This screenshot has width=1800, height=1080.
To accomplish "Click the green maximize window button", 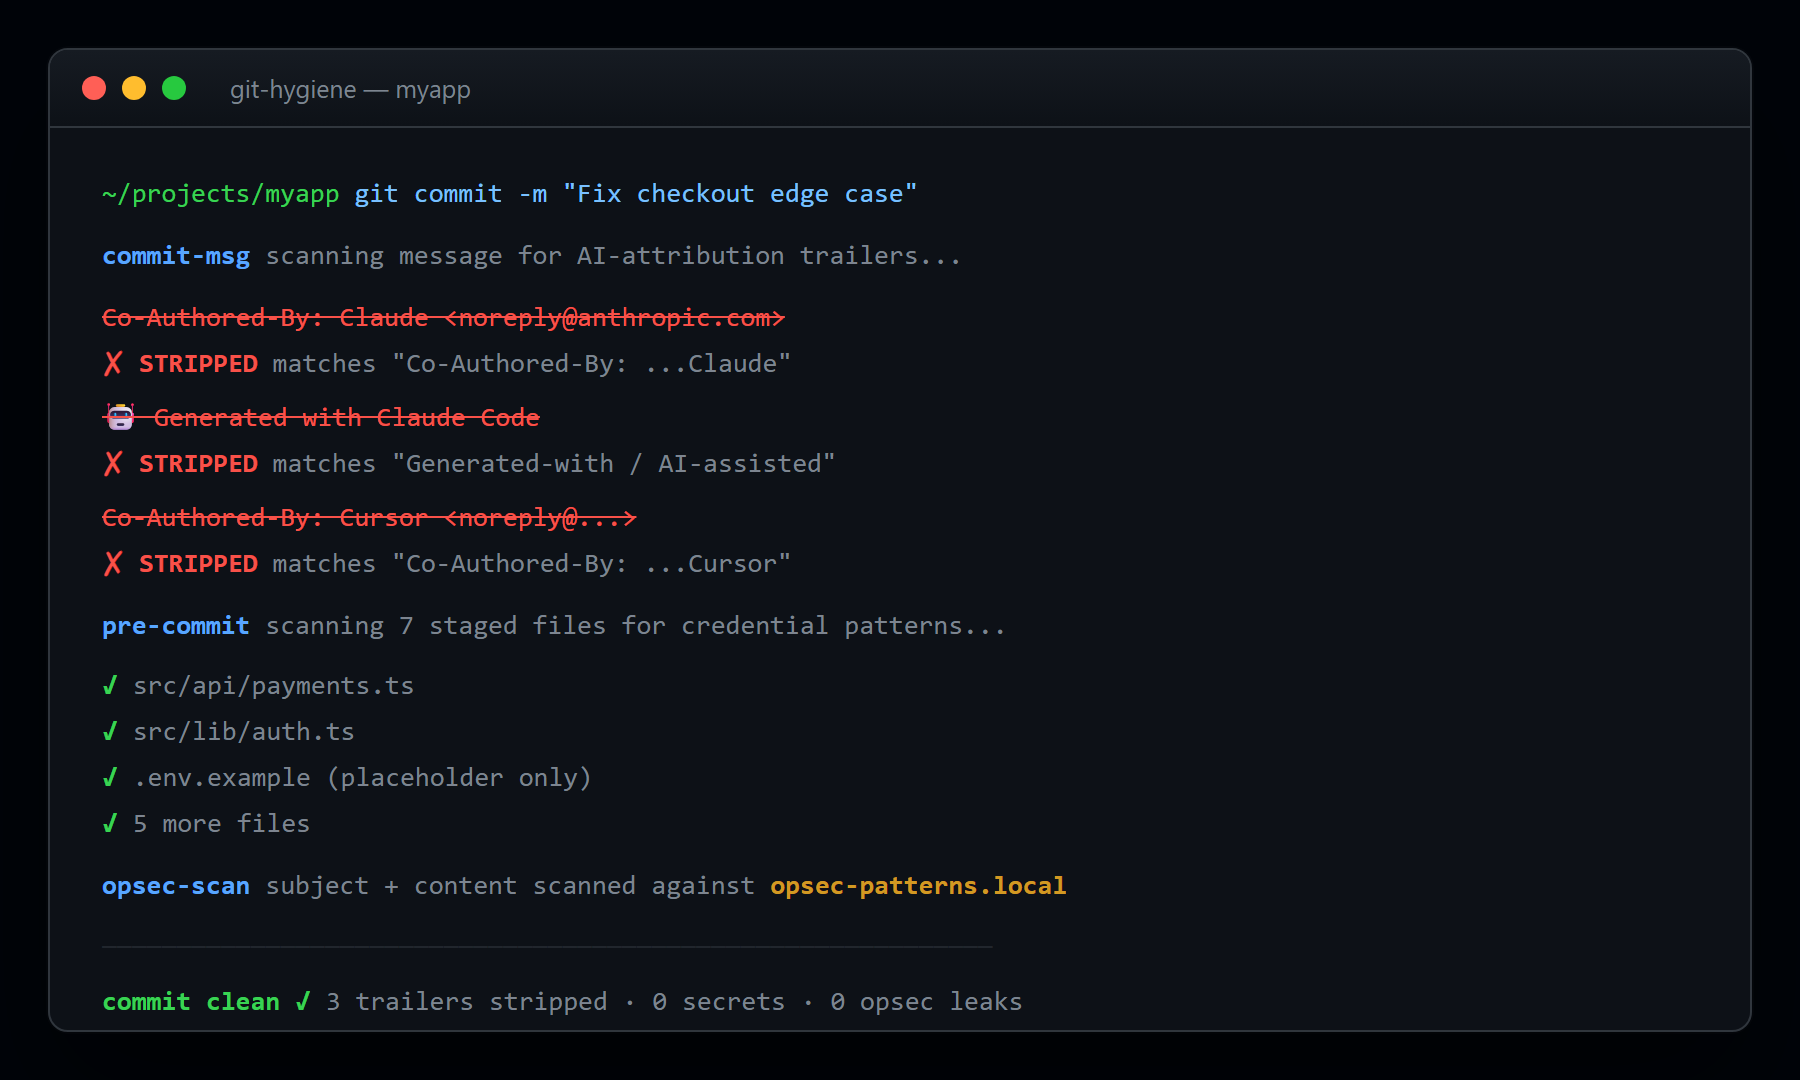I will 174,88.
